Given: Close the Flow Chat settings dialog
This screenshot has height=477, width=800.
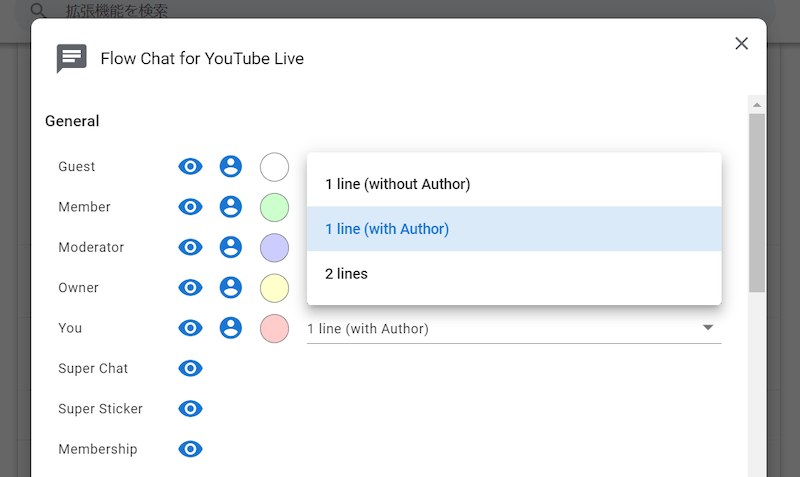Looking at the screenshot, I should [x=741, y=43].
